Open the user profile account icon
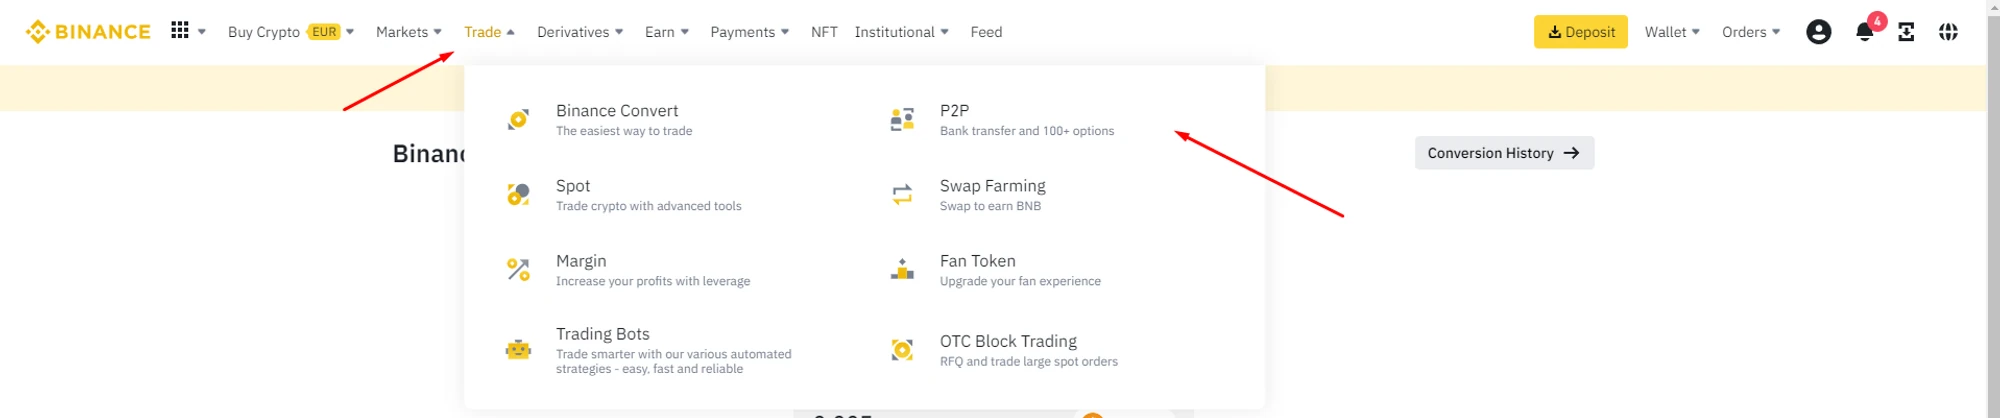This screenshot has width=2000, height=418. [1818, 32]
